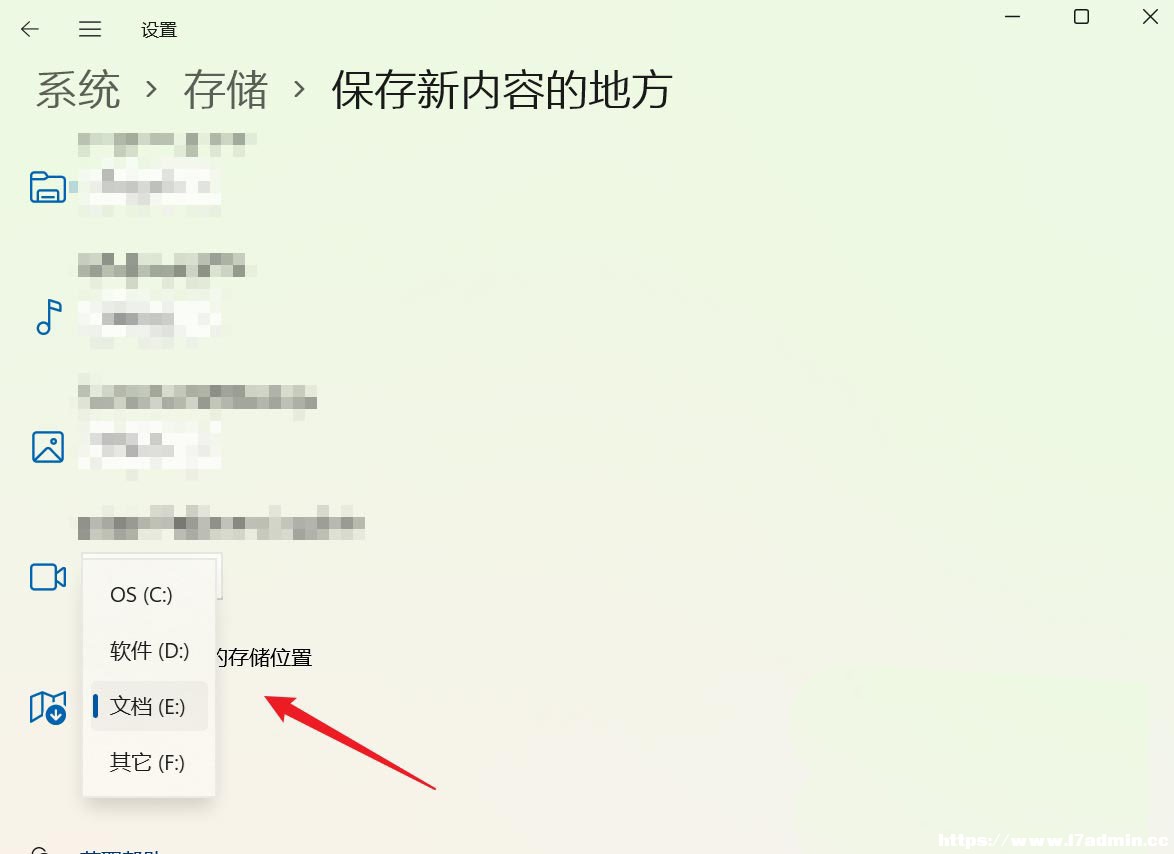This screenshot has height=854, width=1174.
Task: Choose 其它 (F:) drive option
Action: click(x=149, y=762)
